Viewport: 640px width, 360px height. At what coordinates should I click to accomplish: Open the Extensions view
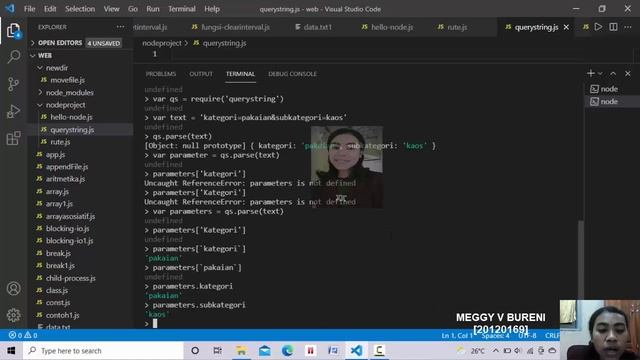point(13,138)
